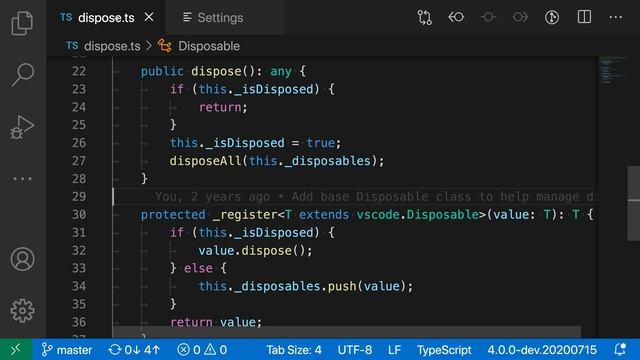Click the master branch in status bar
640x360 pixels.
pyautogui.click(x=67, y=350)
